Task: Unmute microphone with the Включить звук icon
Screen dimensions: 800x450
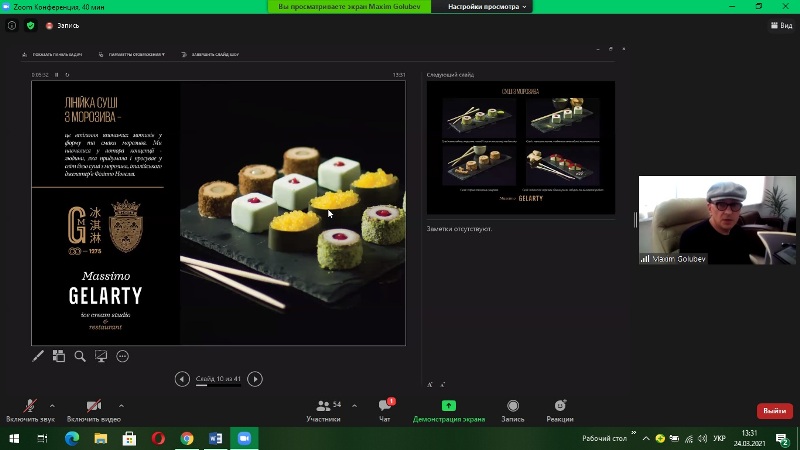Action: pos(30,405)
